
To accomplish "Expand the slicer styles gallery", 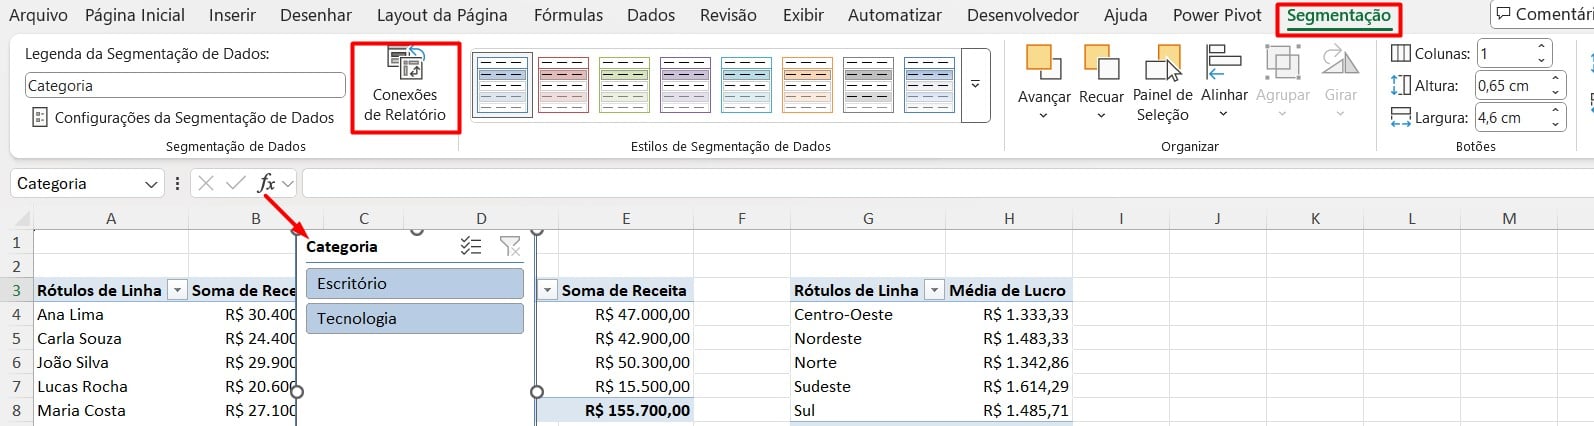I will [975, 85].
